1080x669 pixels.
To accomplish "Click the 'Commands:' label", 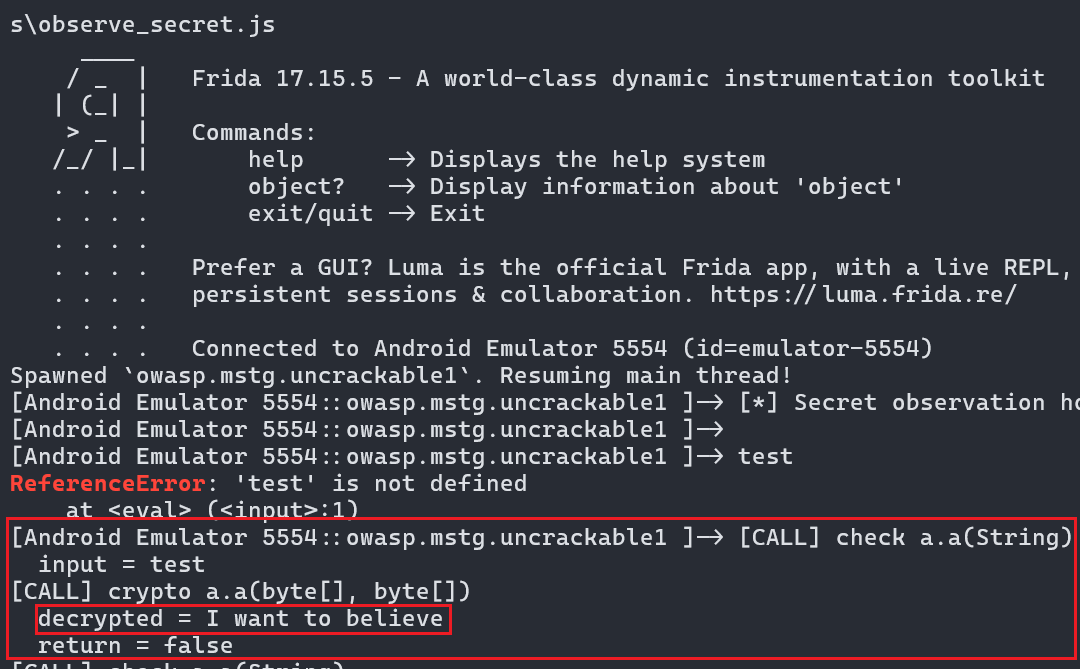I will tap(253, 132).
